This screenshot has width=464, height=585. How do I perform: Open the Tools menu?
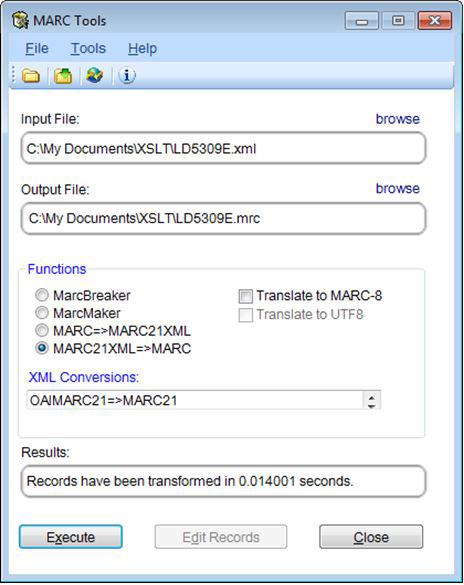point(88,49)
